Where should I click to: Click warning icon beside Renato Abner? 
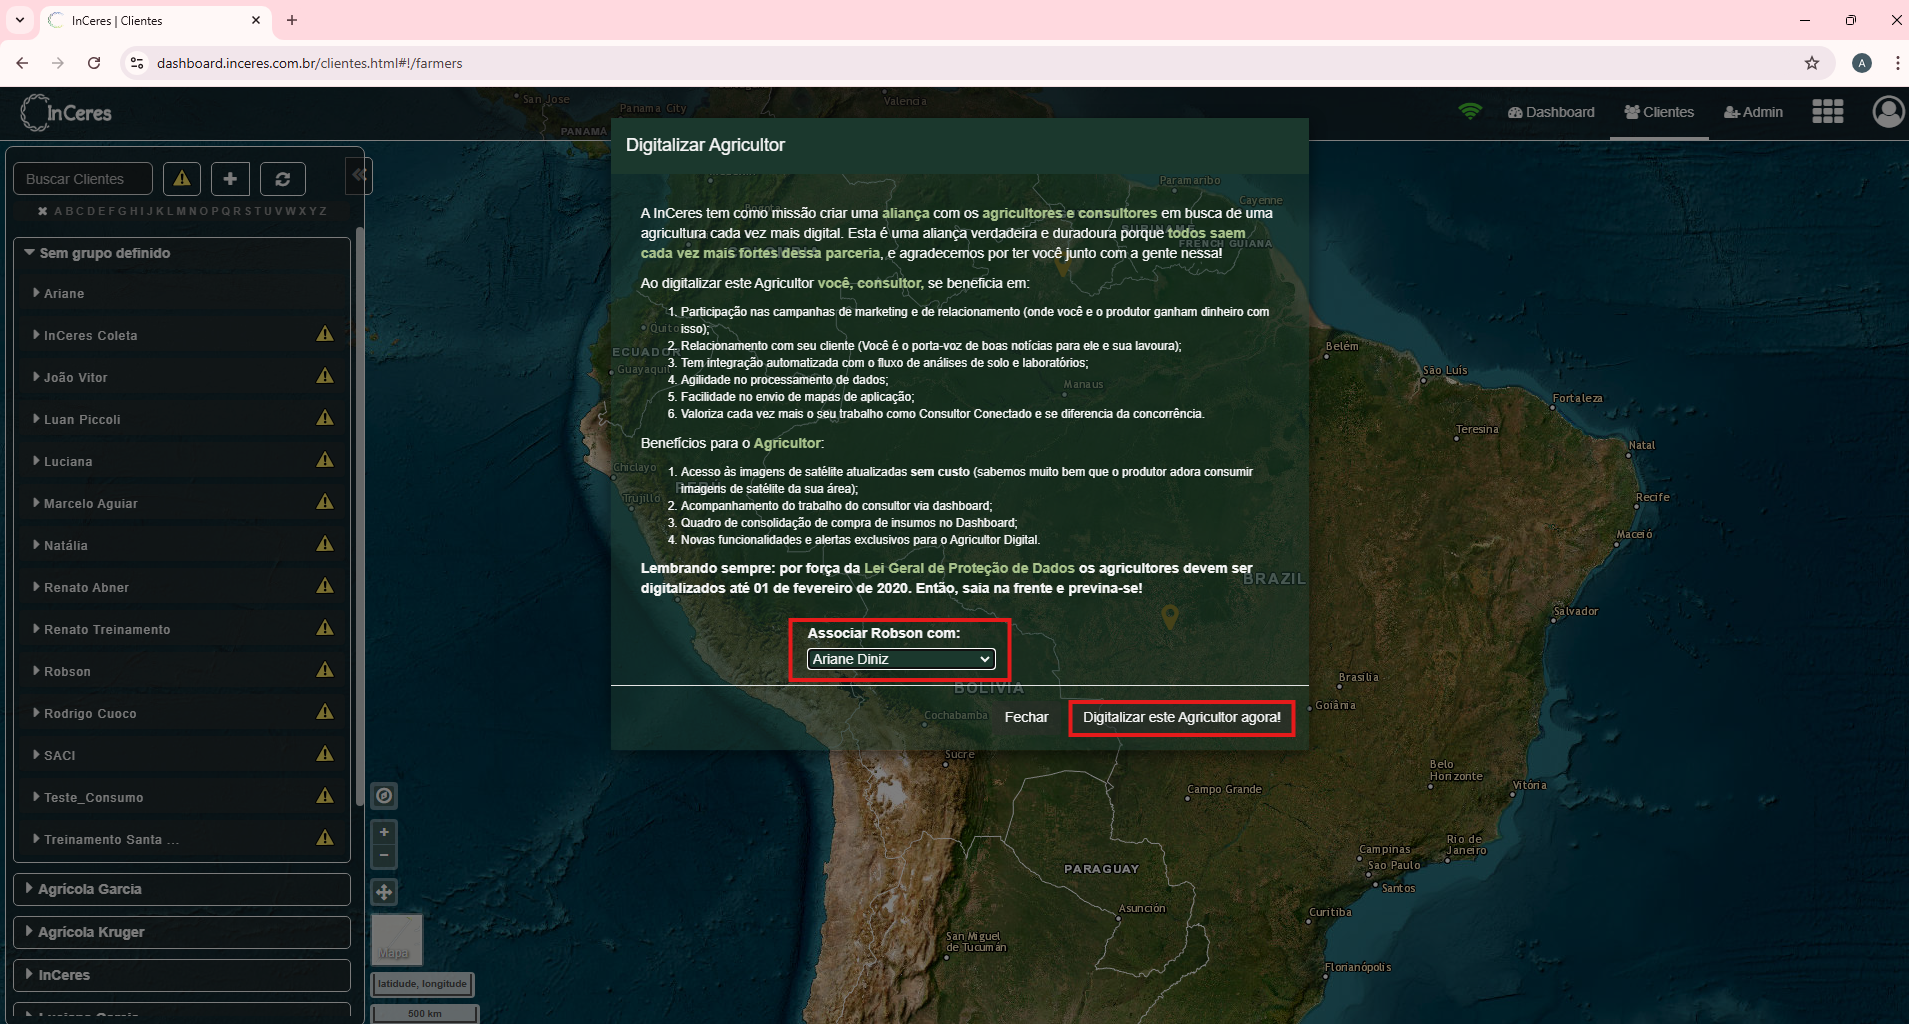[x=325, y=586]
